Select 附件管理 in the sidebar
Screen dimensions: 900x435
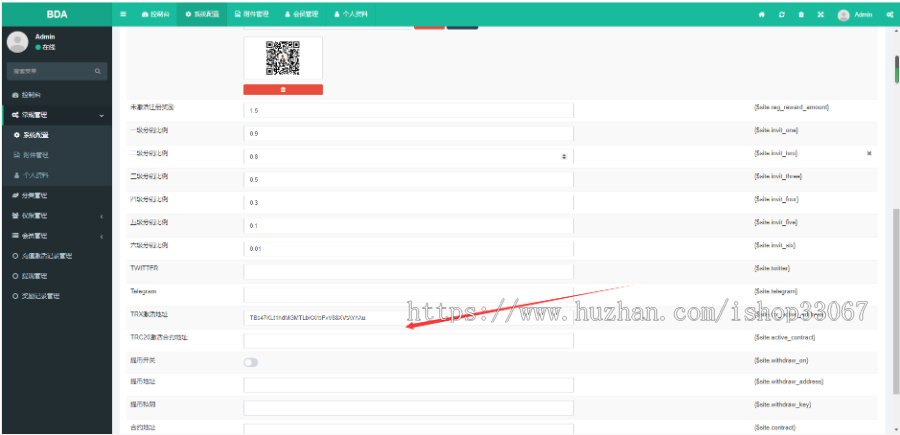click(x=57, y=155)
